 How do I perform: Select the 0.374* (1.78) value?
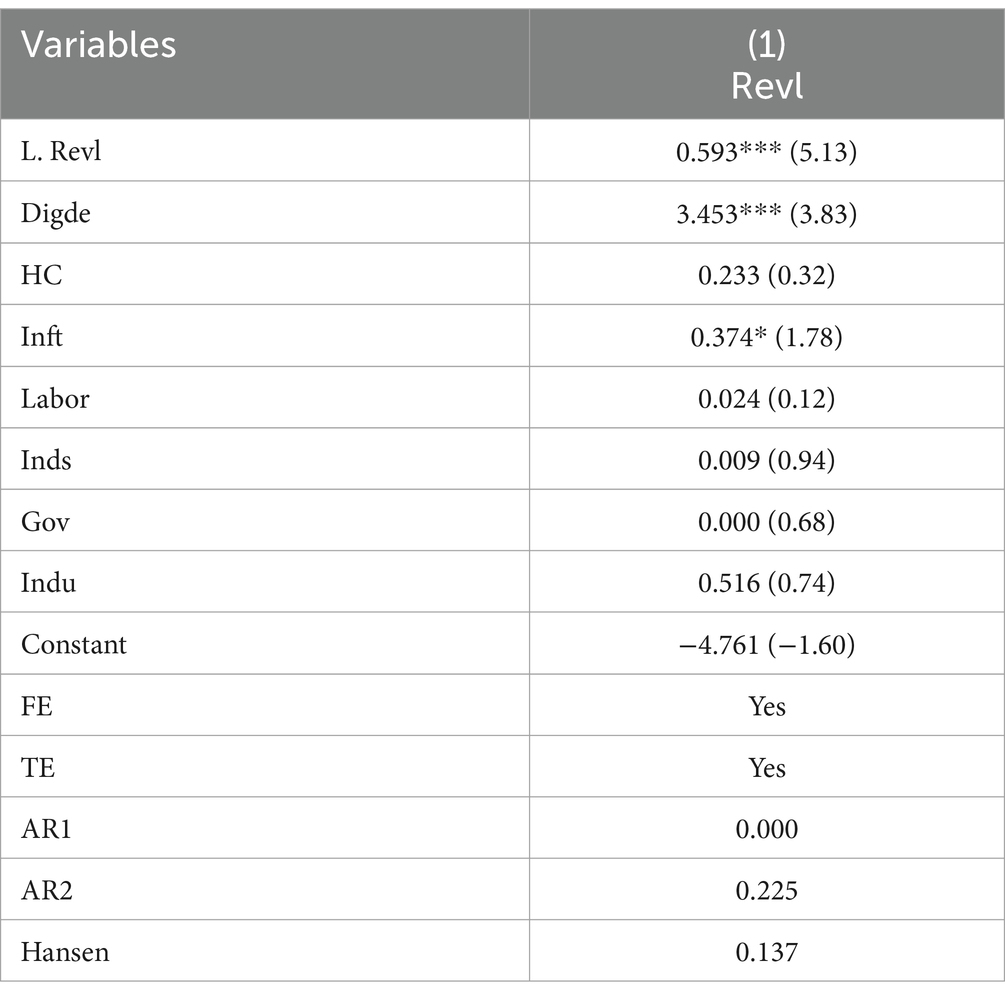[767, 336]
